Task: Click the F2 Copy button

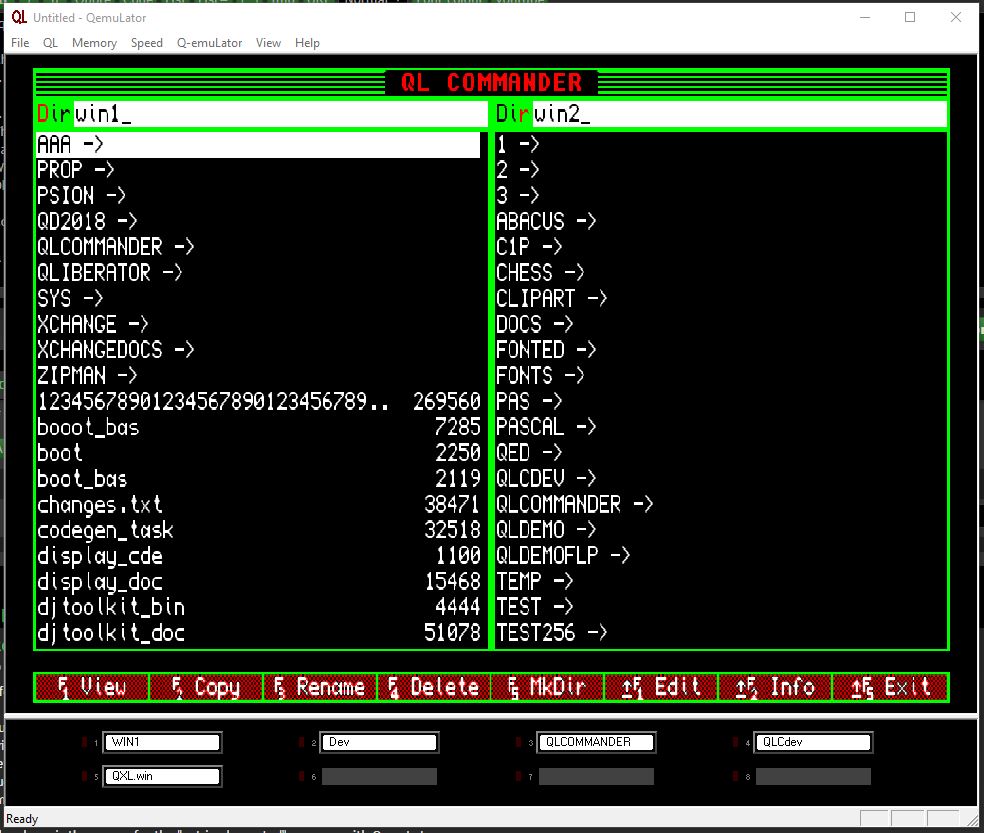Action: coord(206,687)
